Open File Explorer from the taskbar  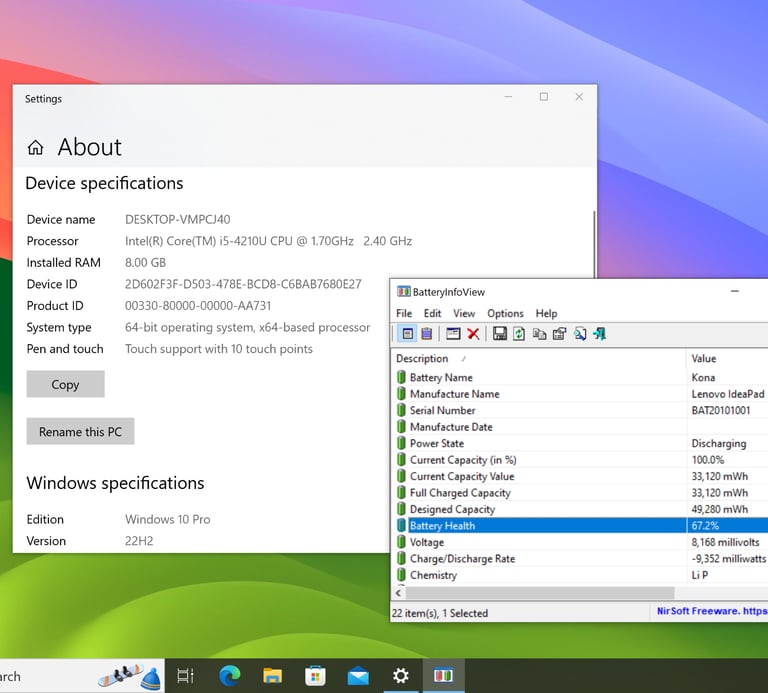pyautogui.click(x=272, y=676)
